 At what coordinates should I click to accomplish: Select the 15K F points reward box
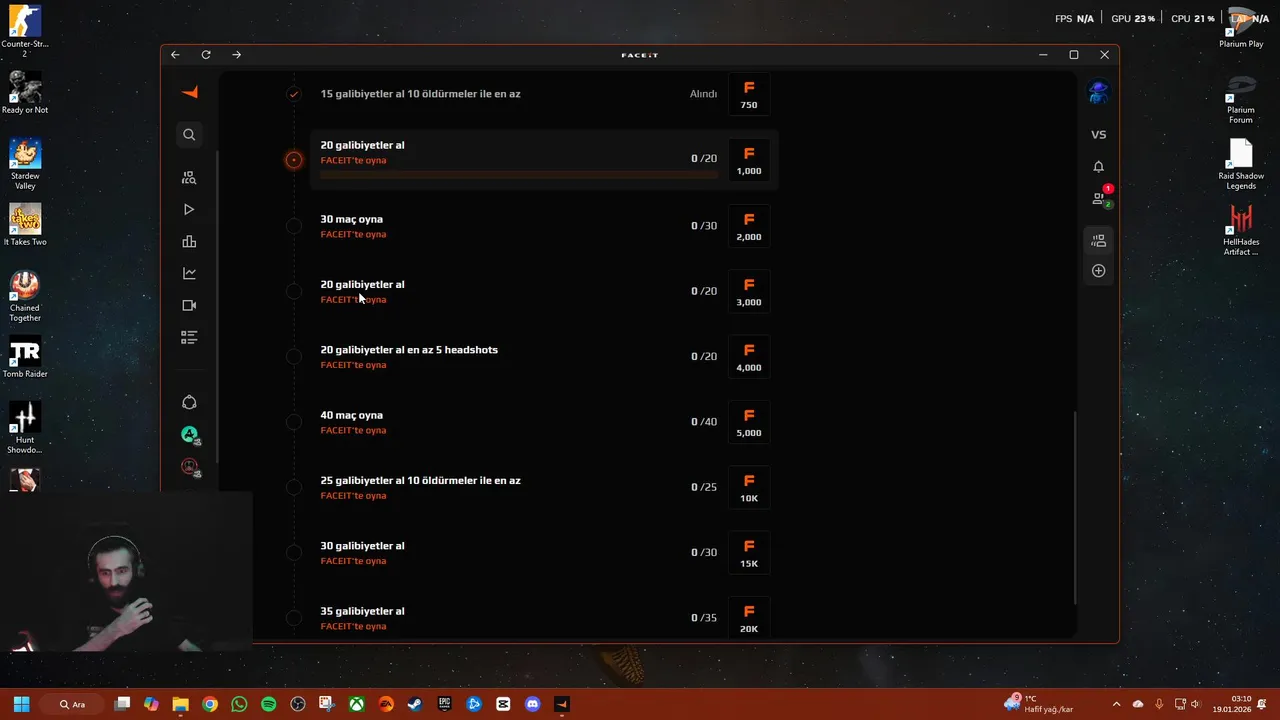pyautogui.click(x=749, y=553)
